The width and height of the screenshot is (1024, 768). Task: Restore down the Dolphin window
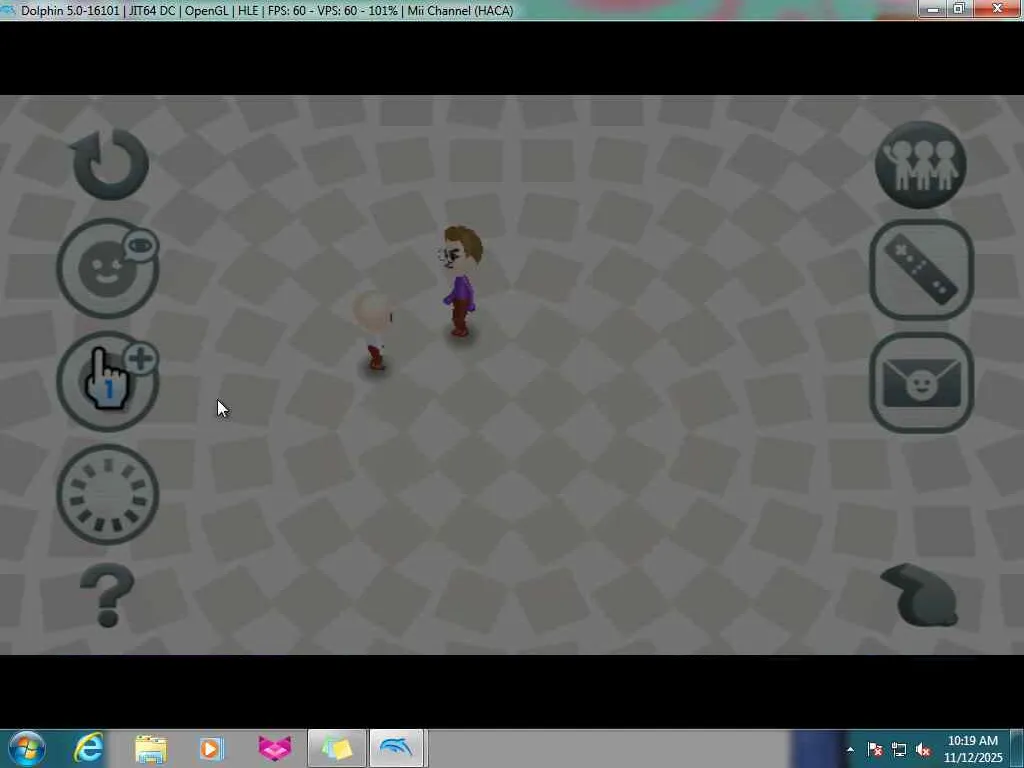pyautogui.click(x=960, y=9)
